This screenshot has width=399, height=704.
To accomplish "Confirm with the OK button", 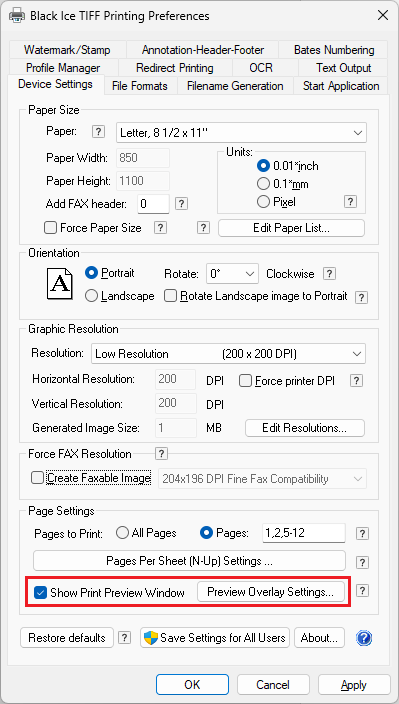I will click(x=192, y=685).
